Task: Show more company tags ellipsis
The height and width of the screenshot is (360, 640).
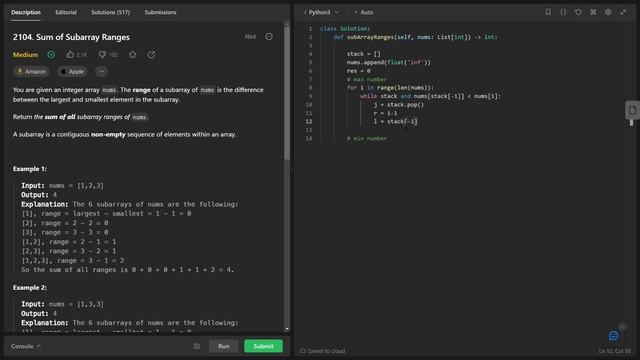Action: pyautogui.click(x=101, y=71)
